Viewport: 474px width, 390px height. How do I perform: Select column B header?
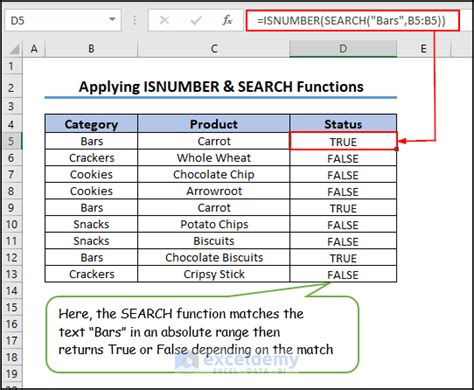(x=91, y=49)
